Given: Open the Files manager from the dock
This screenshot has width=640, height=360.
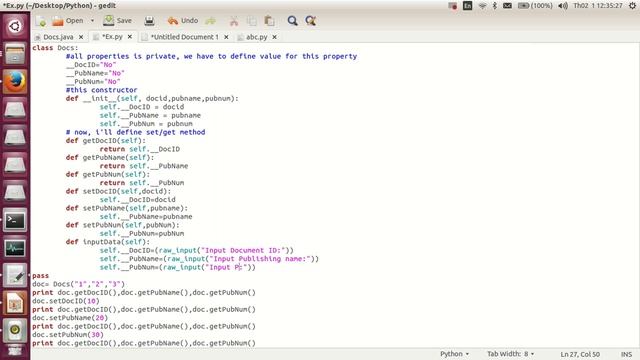Looking at the screenshot, I should (15, 54).
